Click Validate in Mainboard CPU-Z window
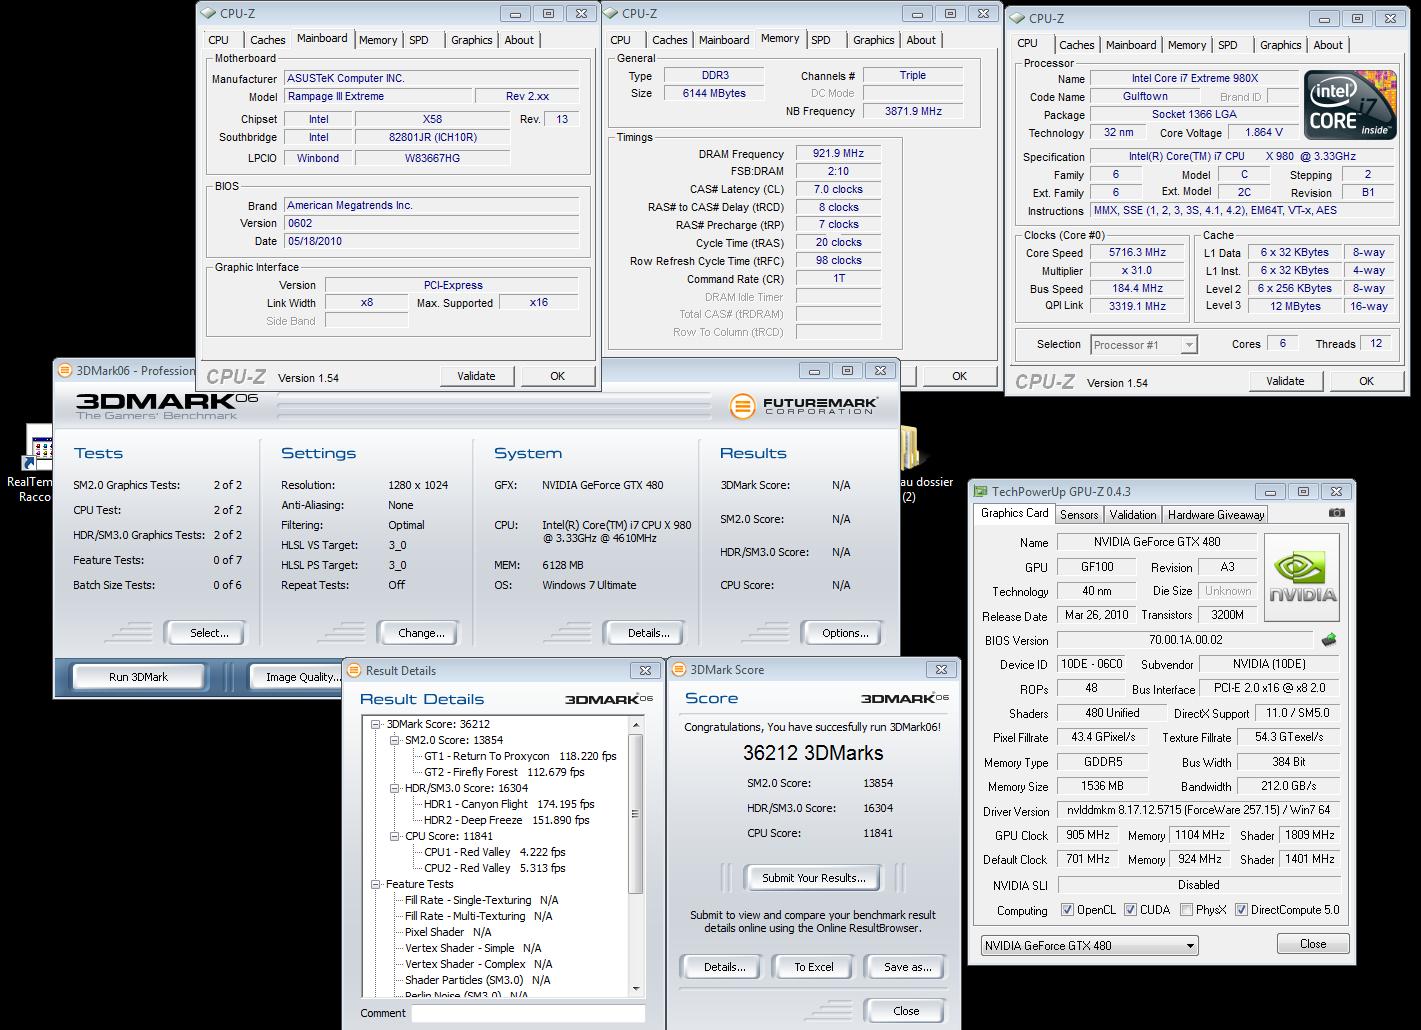The height and width of the screenshot is (1030, 1421). [476, 376]
